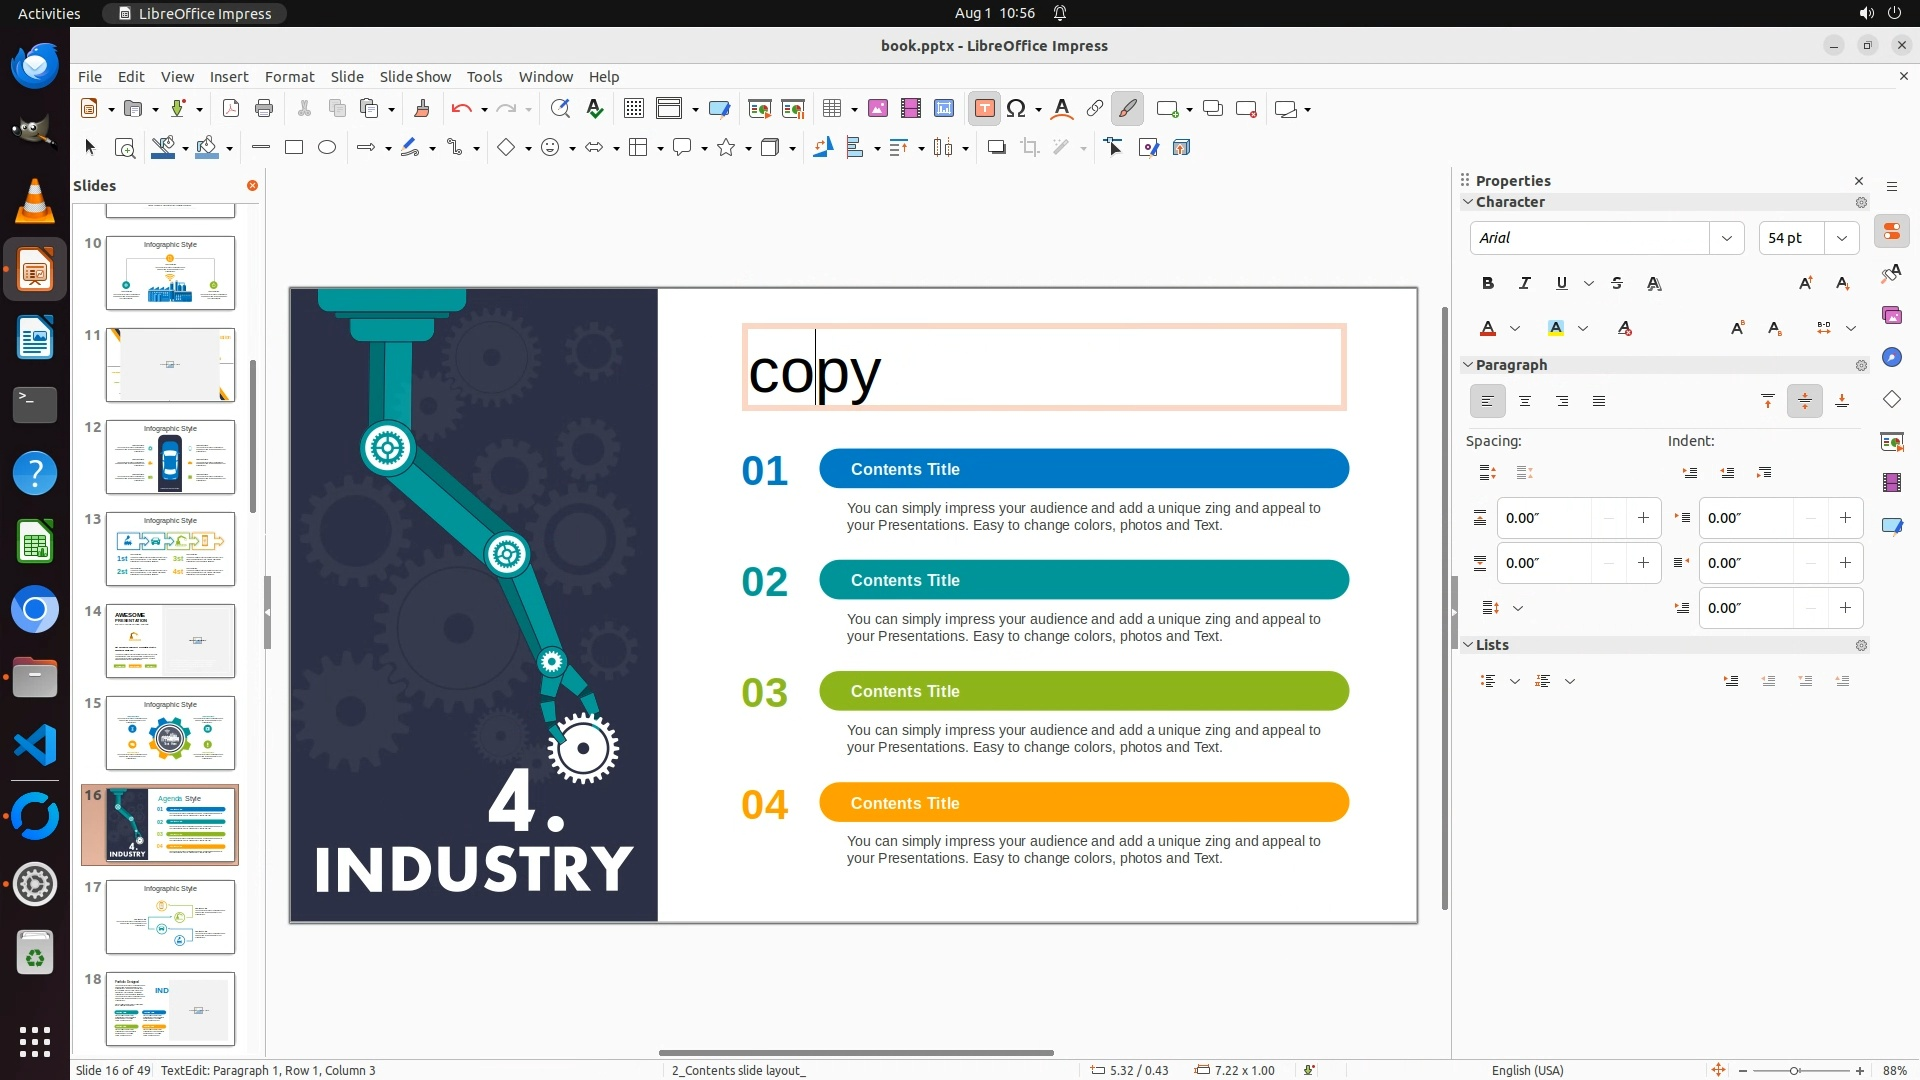
Task: Click the English (USA) language status
Action: [x=1527, y=1070]
